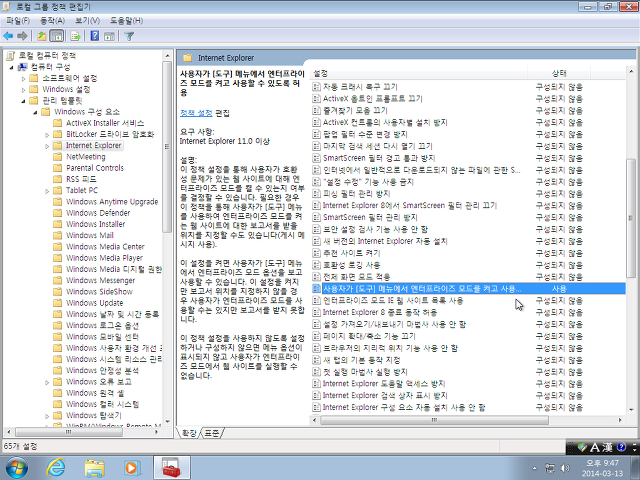Viewport: 640px width, 480px height.
Task: Show hidden tray icons arrow
Action: click(x=535, y=469)
